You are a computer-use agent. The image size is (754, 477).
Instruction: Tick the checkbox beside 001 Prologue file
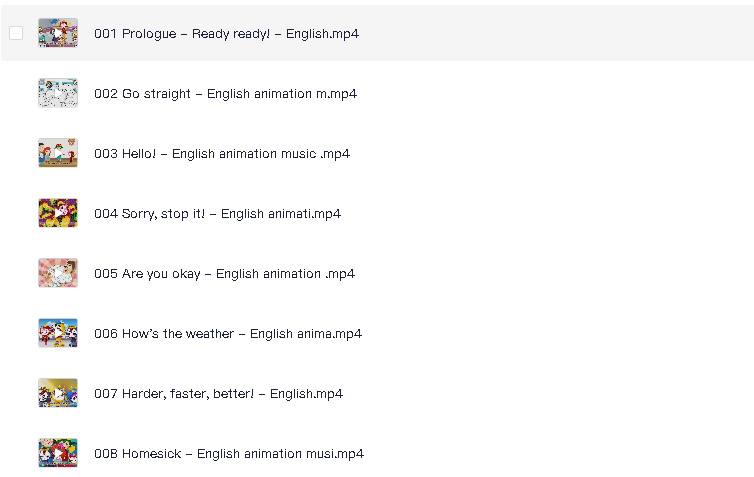pyautogui.click(x=16, y=33)
